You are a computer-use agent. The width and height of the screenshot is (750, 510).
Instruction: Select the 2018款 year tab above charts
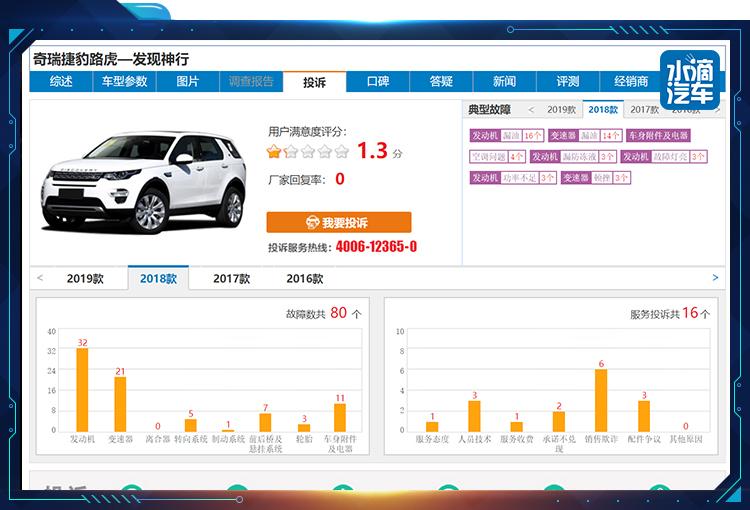pyautogui.click(x=158, y=278)
